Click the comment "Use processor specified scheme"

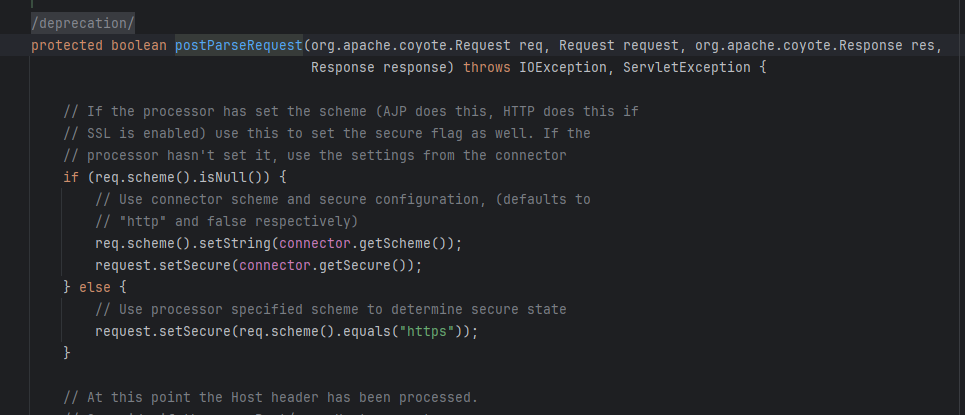[330, 309]
